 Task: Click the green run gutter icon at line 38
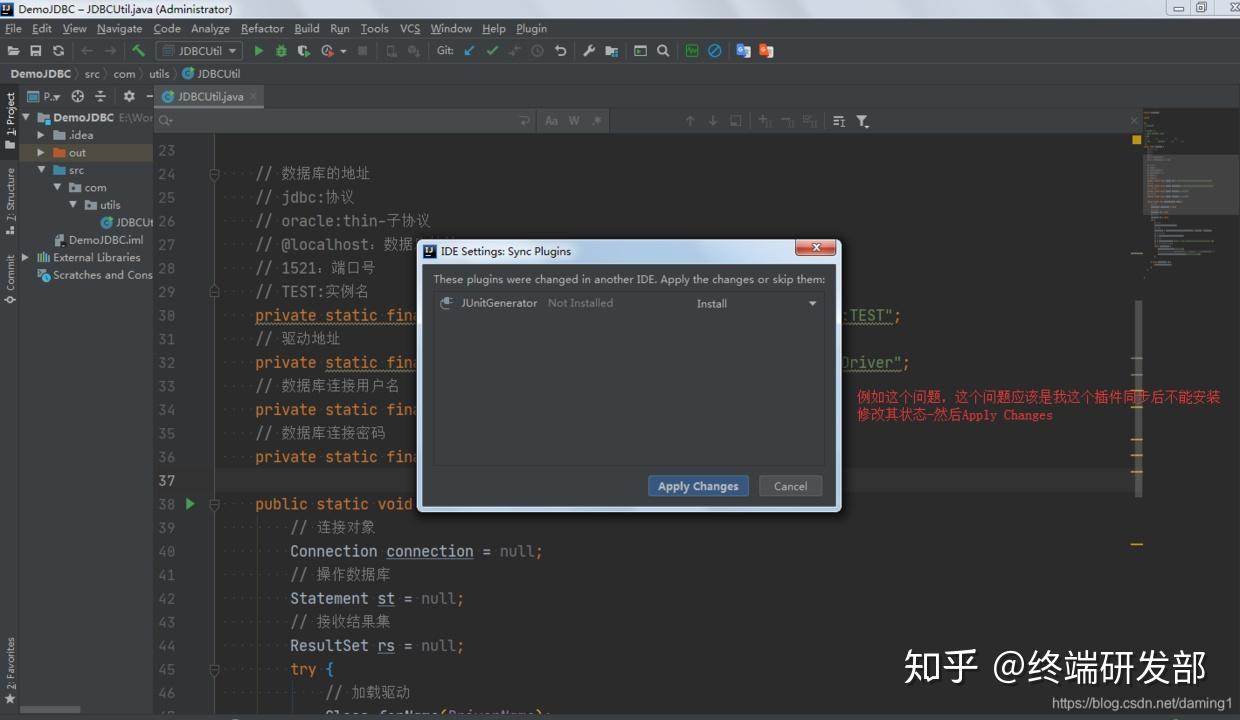point(190,504)
